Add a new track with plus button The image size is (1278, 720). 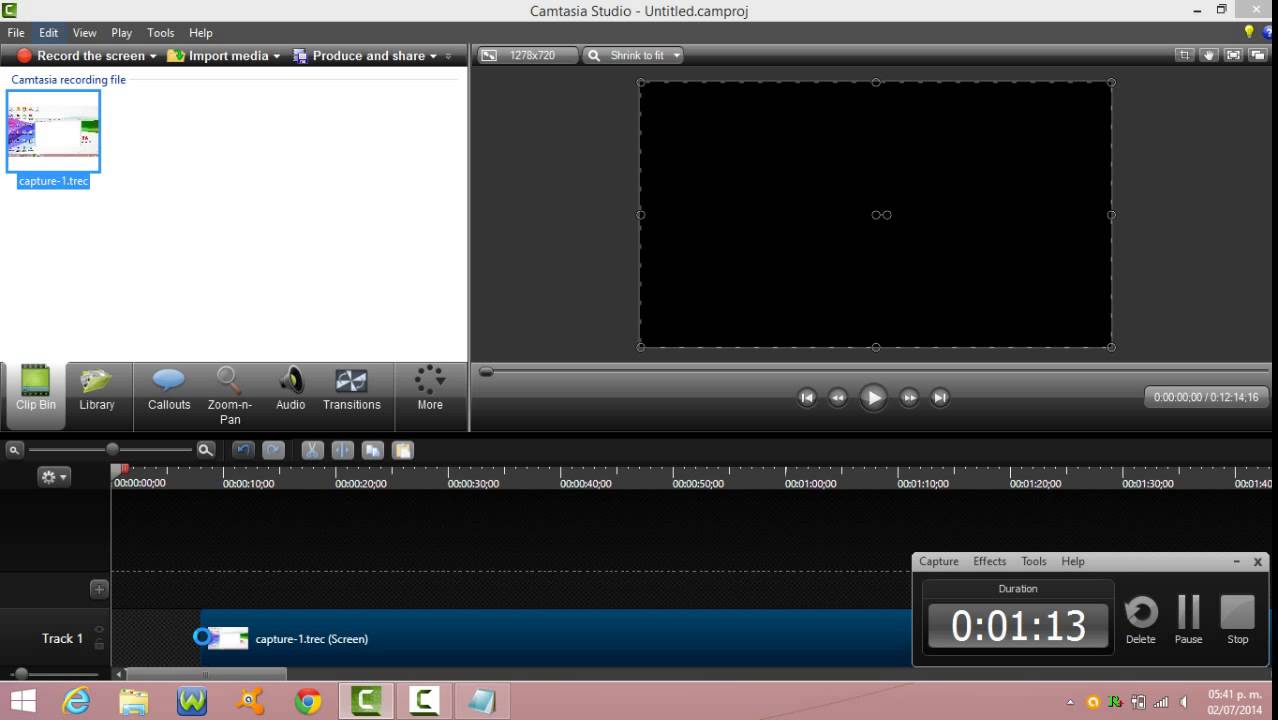[x=99, y=589]
